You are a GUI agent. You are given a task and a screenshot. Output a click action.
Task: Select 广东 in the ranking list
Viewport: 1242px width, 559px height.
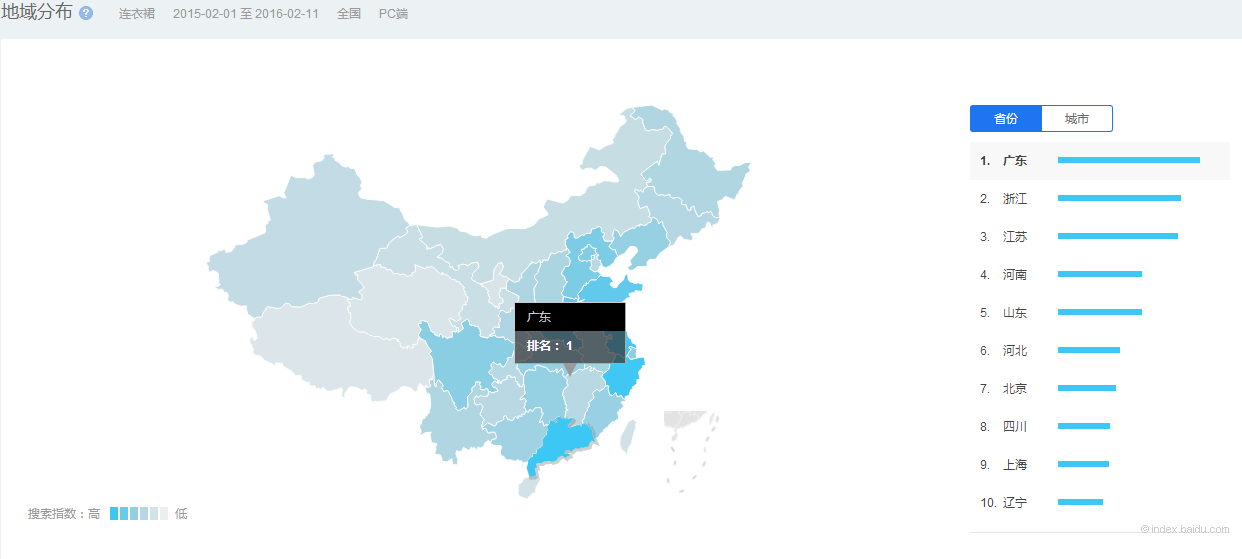[1014, 161]
